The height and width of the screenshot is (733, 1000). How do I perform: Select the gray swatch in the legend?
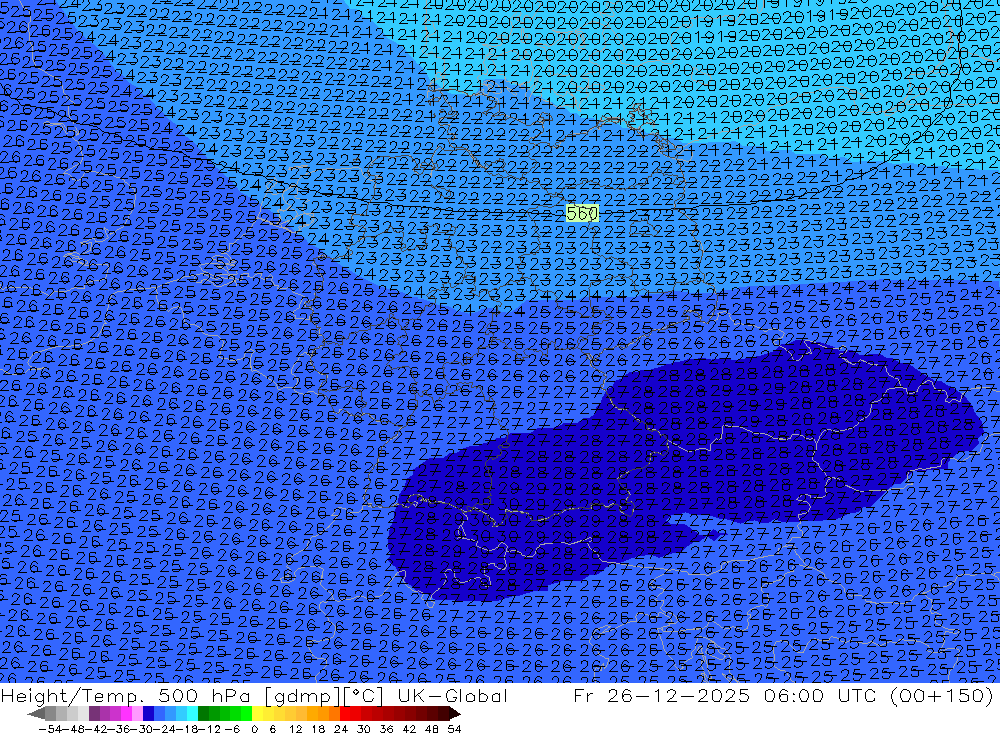(x=62, y=713)
